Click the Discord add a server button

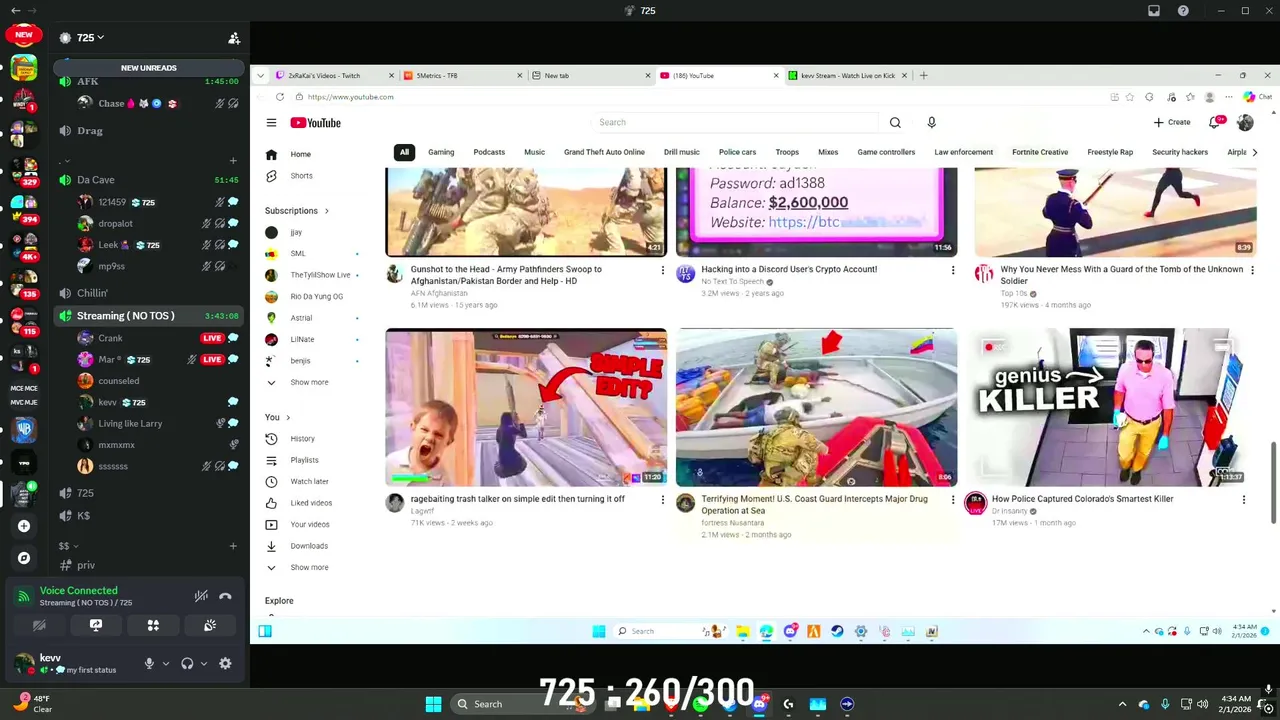point(24,526)
